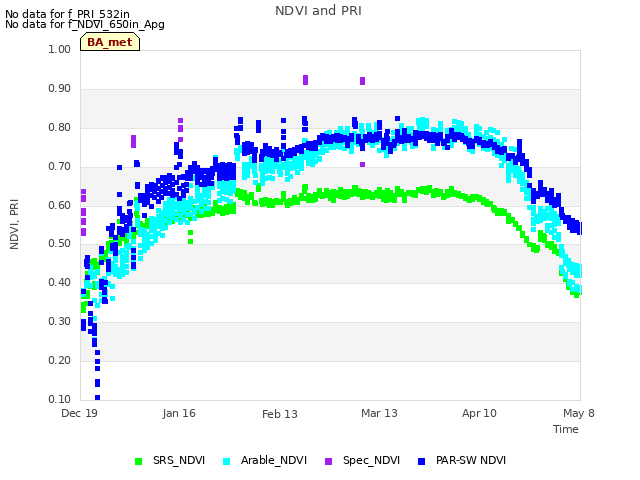
Task: Click the lowest blue PAR-SW point near 0.10
Action: coord(98,398)
